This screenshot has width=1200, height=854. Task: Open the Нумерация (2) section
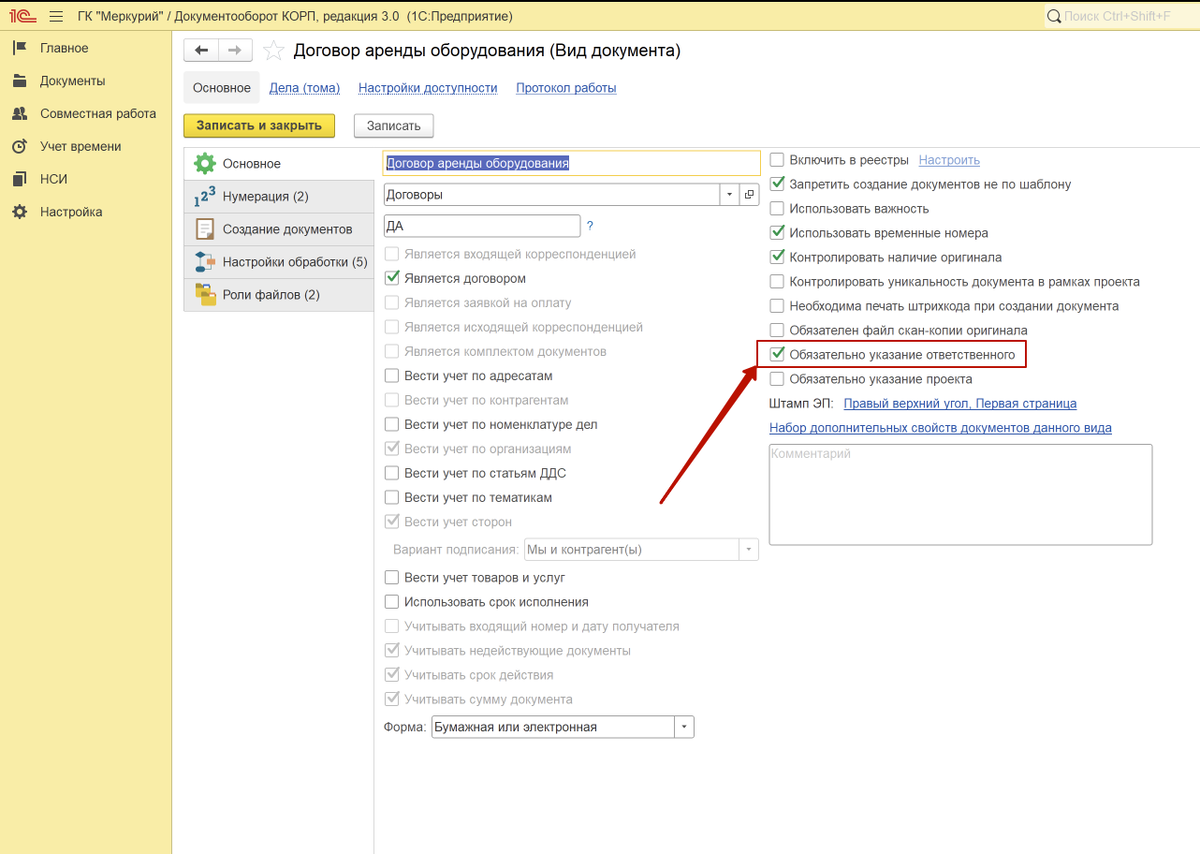pos(265,197)
